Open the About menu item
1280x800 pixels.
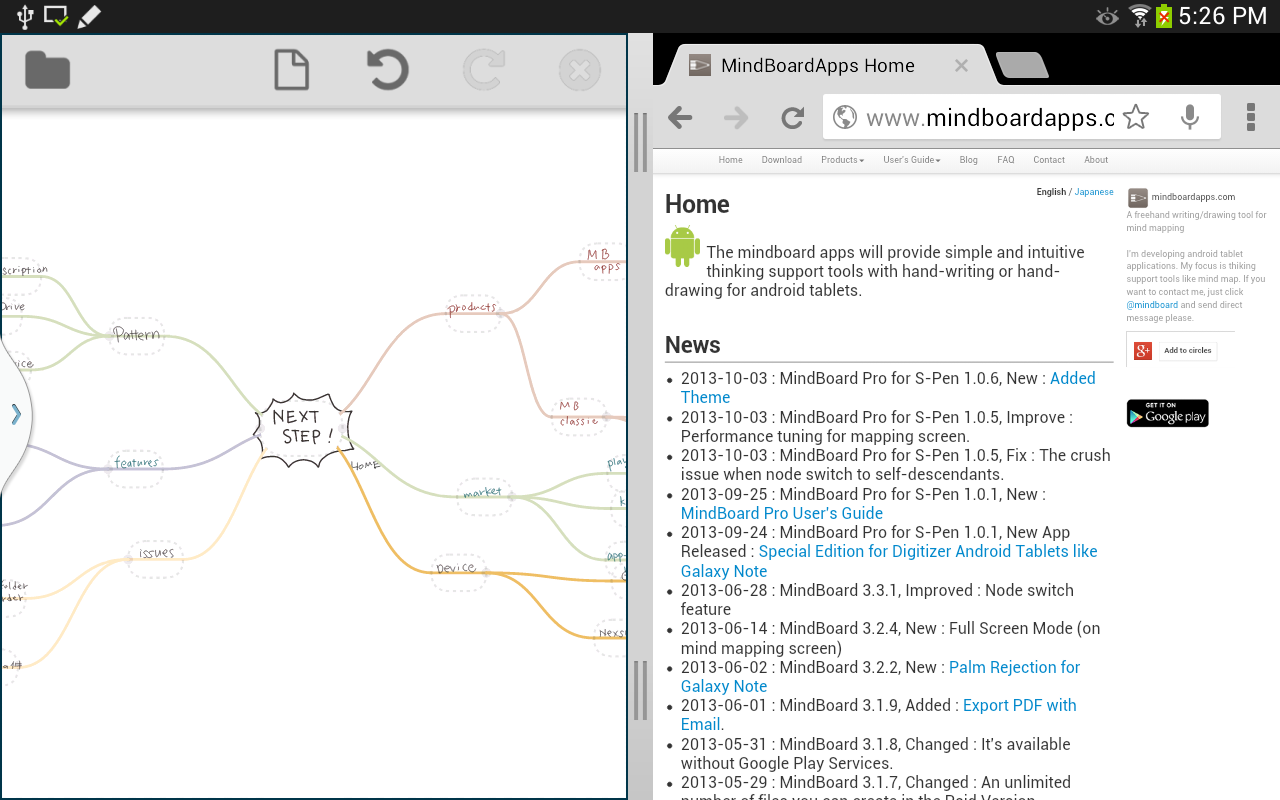tap(1096, 160)
